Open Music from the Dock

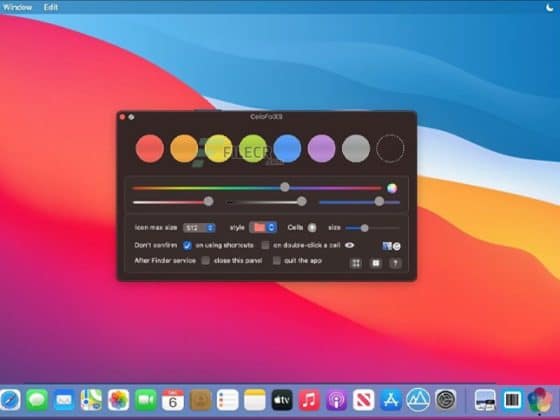[309, 400]
